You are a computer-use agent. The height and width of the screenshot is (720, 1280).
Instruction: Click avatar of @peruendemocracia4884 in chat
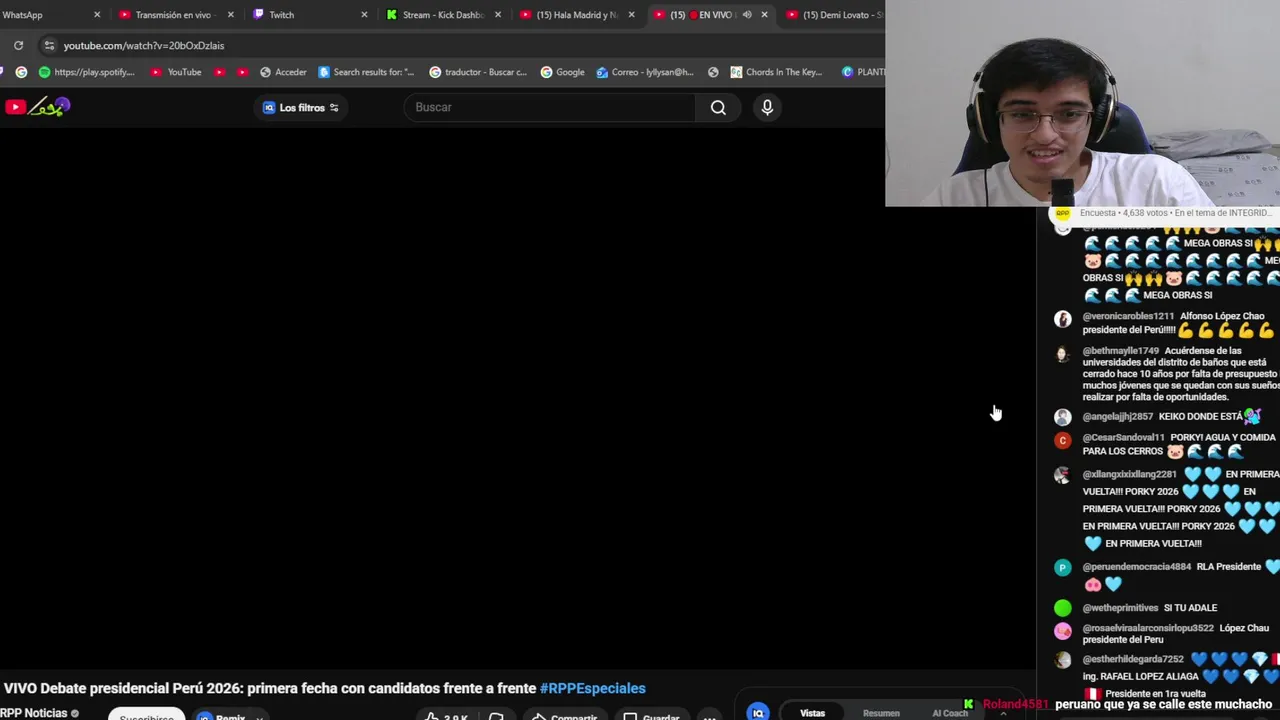(1062, 567)
